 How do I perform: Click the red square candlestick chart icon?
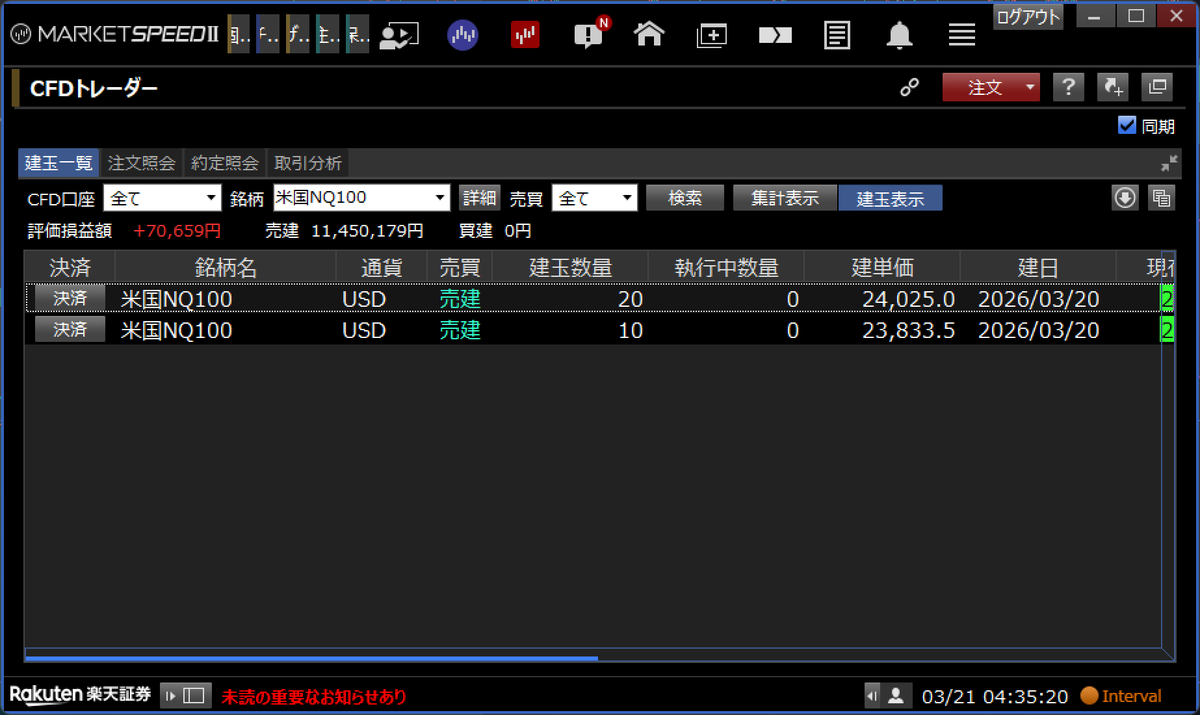525,35
